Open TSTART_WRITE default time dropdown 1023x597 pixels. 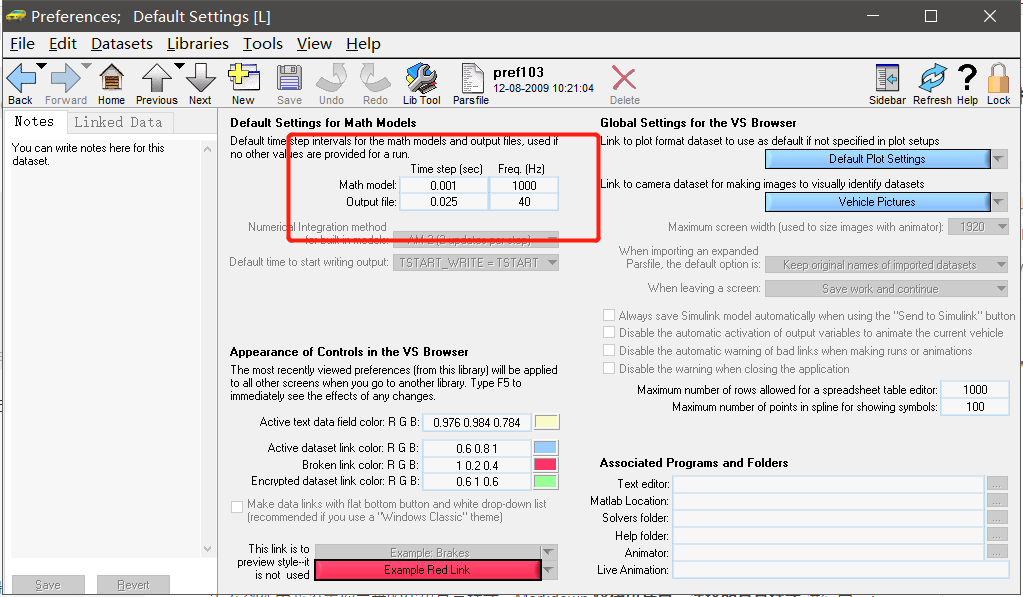476,262
